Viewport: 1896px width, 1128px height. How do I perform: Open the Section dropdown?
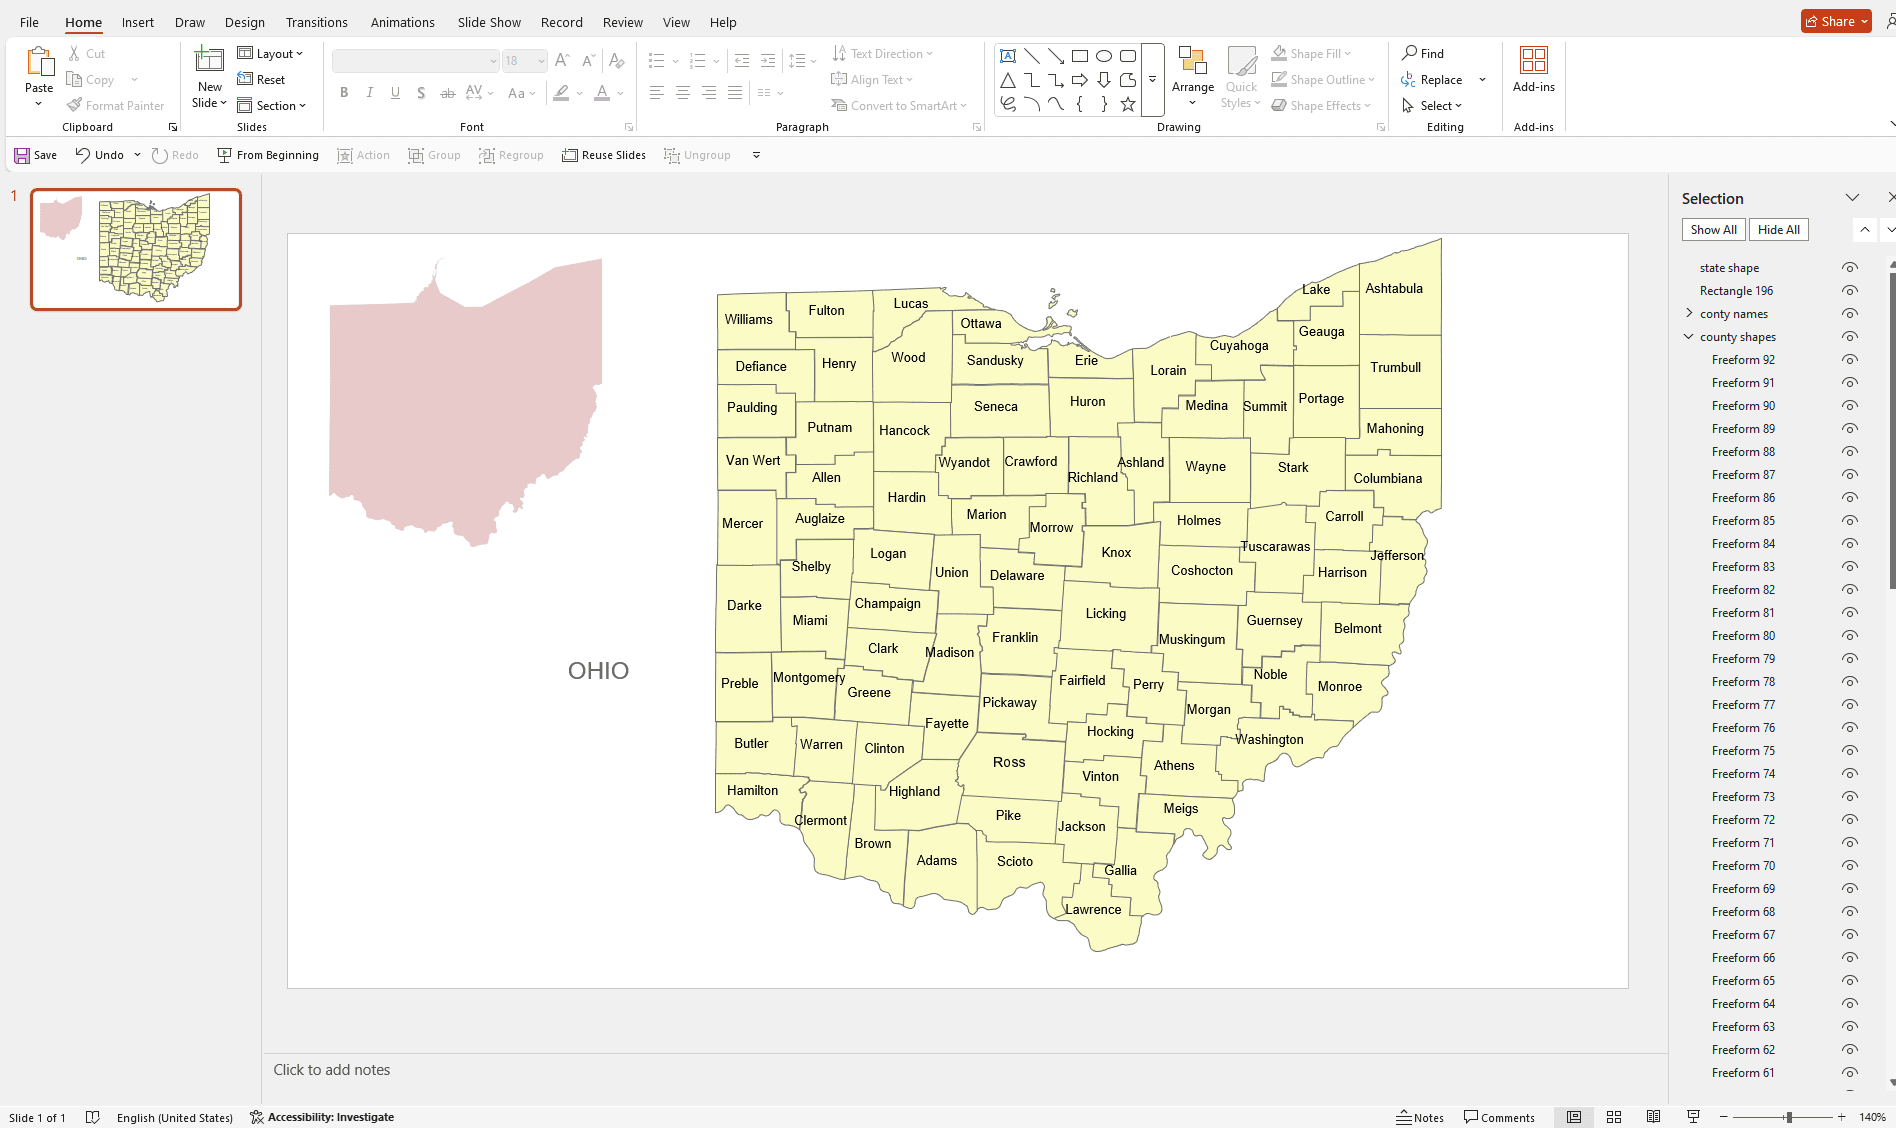[x=272, y=106]
